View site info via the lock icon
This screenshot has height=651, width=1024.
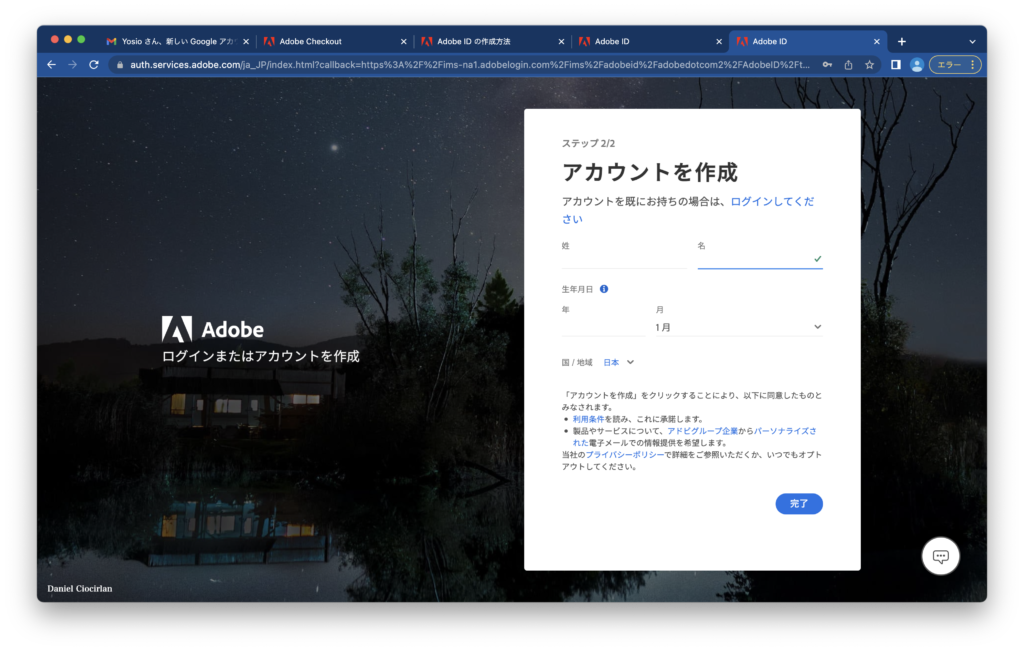(119, 64)
